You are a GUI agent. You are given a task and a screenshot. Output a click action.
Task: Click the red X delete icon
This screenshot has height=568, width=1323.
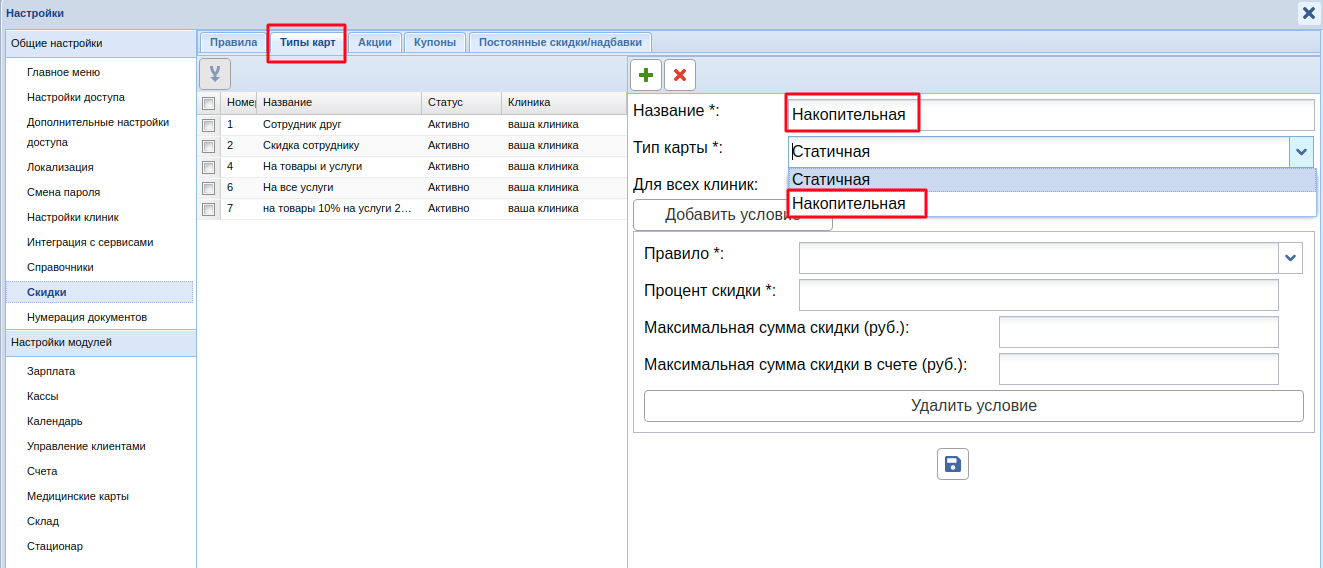(x=680, y=75)
